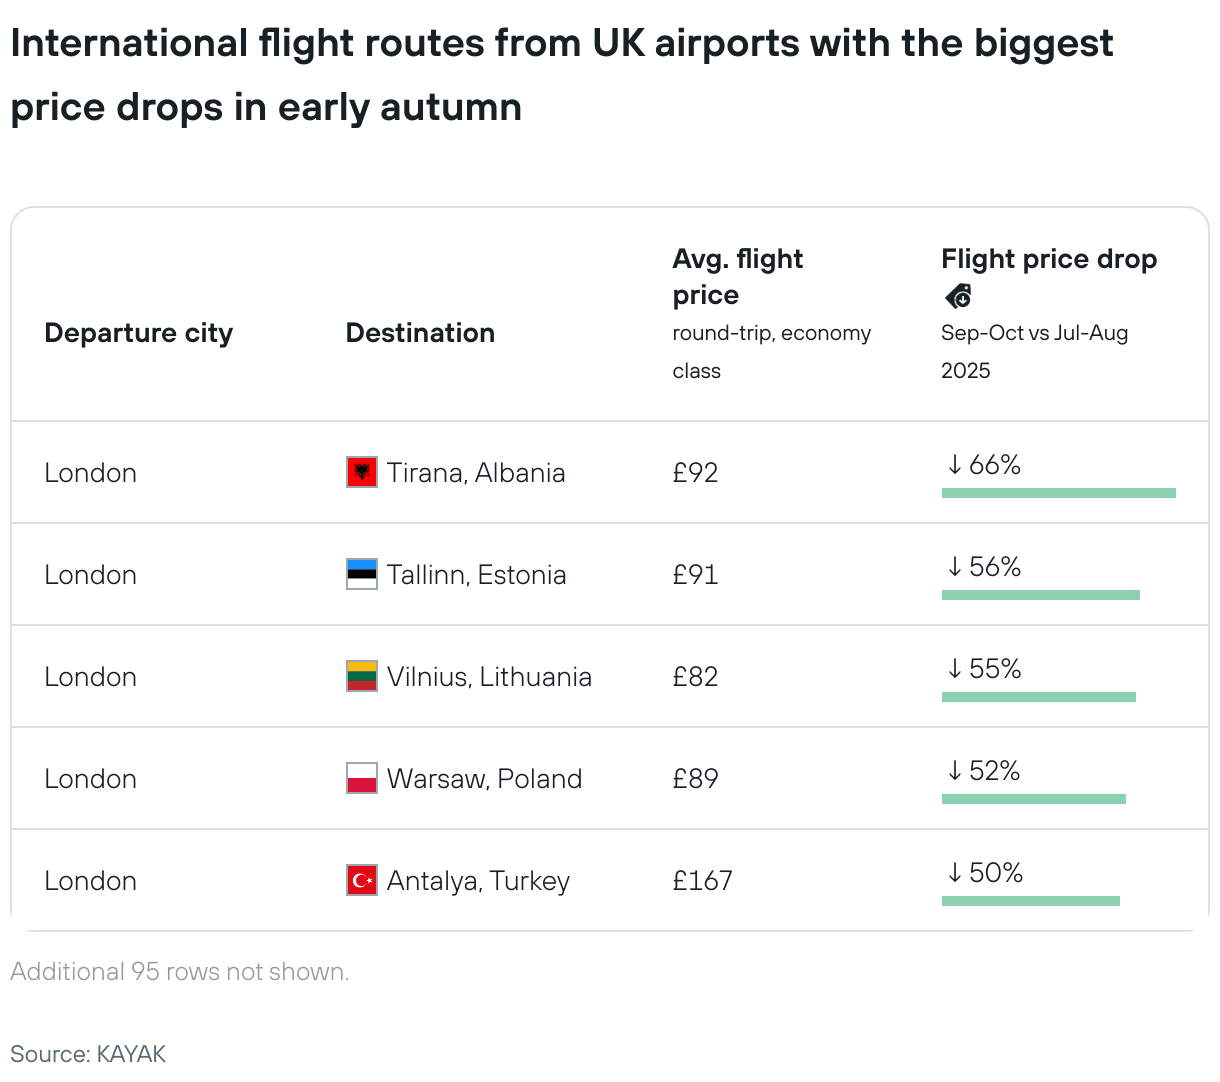Click the 'Source: KAYAK' credit text
The width and height of the screenshot is (1220, 1082).
coord(88,1054)
